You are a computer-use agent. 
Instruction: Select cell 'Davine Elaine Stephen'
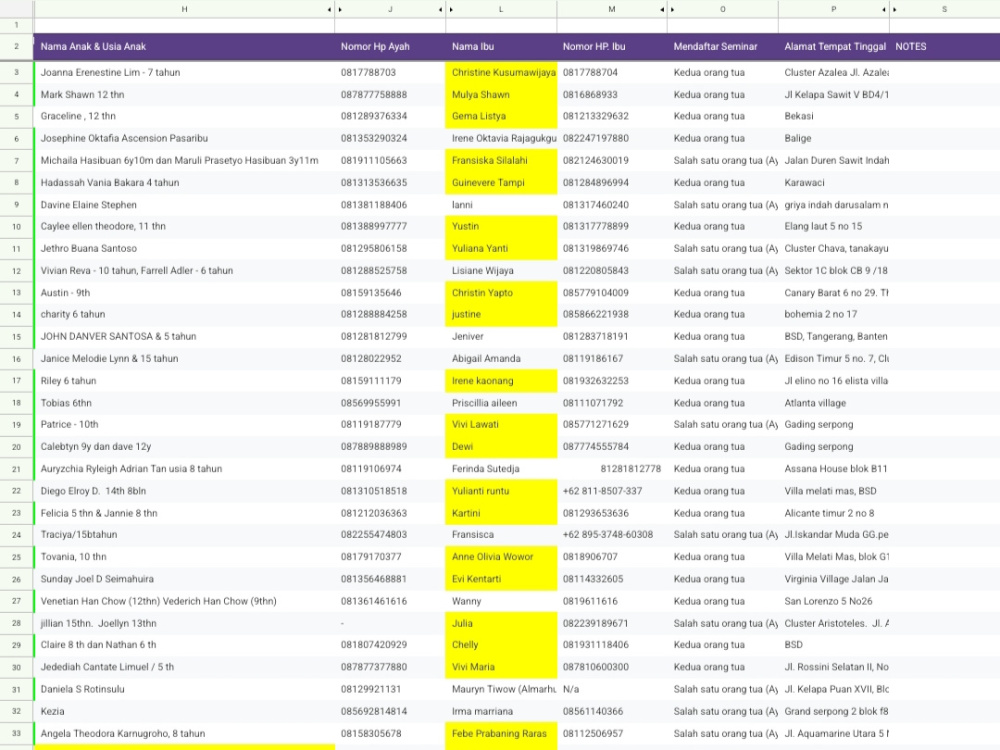tap(184, 205)
